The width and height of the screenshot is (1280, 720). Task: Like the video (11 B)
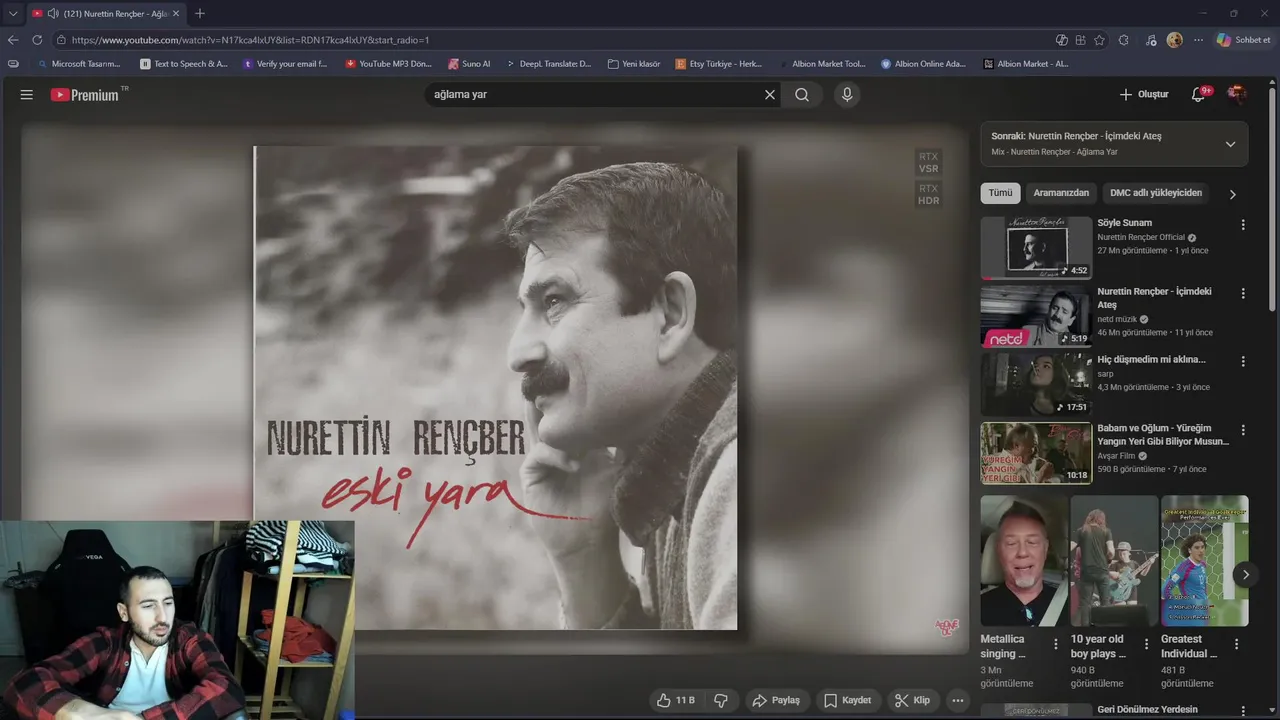[x=675, y=700]
